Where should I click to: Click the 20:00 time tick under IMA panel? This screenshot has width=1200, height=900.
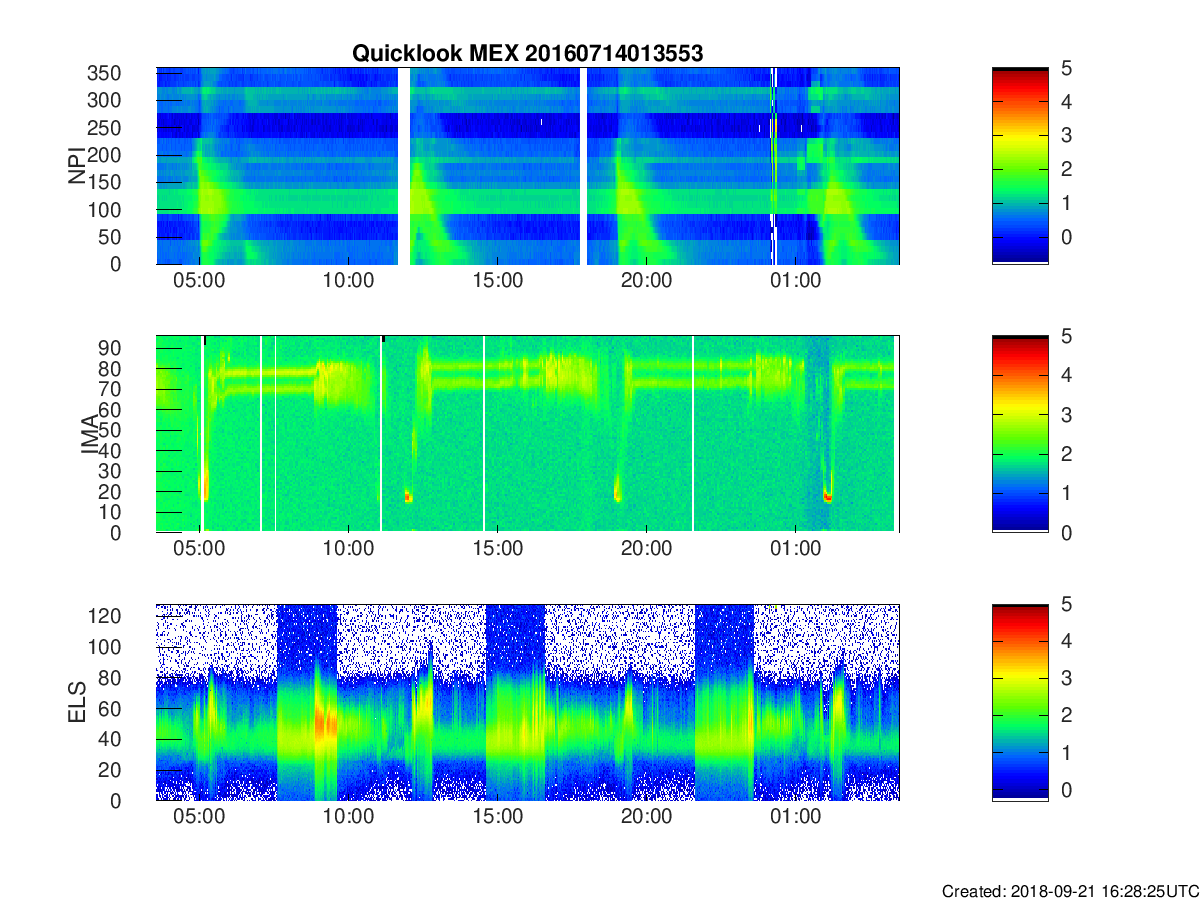pos(647,550)
